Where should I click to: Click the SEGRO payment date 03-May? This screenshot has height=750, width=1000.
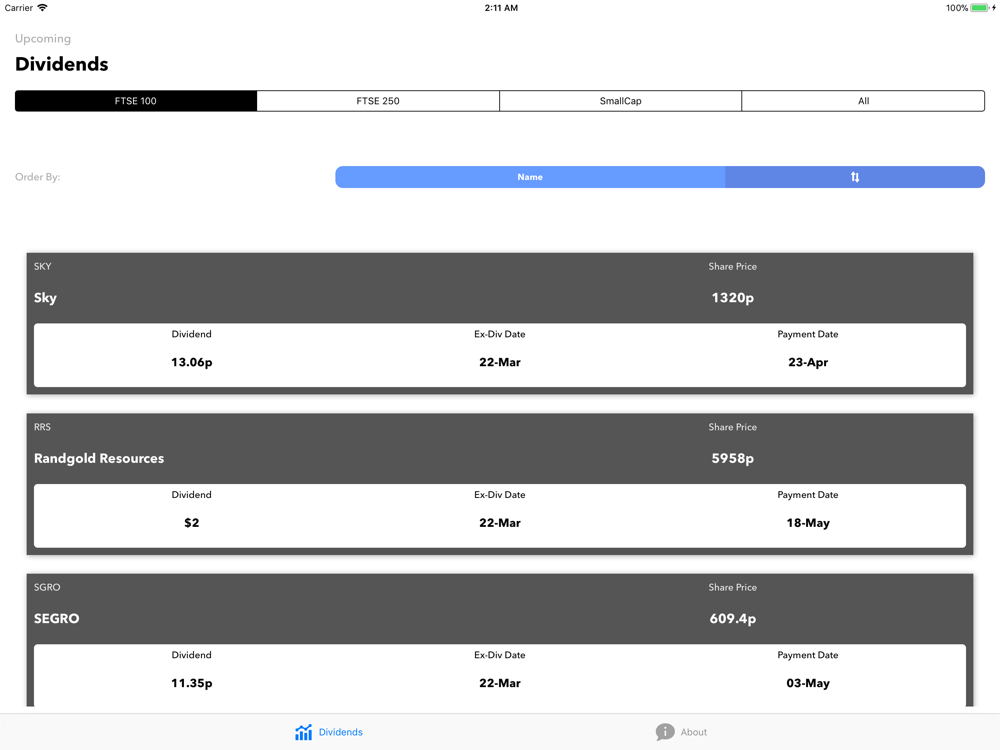[808, 683]
